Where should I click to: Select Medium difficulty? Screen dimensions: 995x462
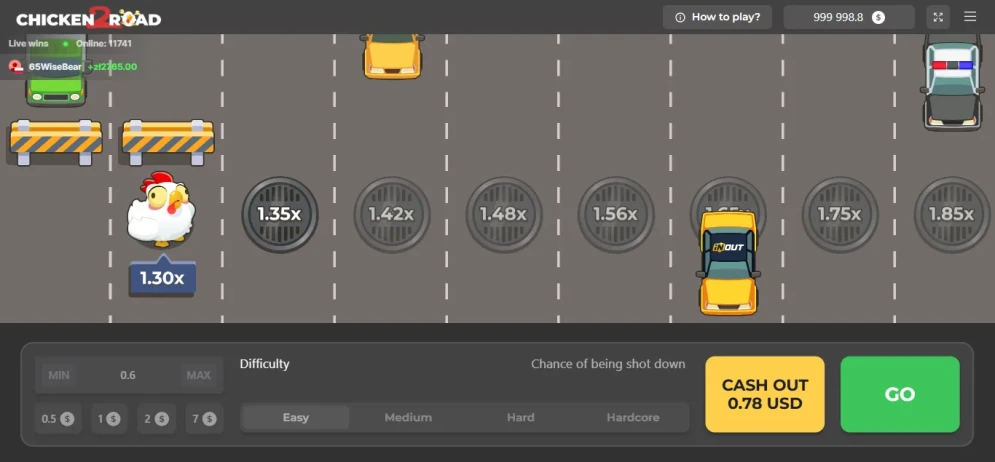(x=408, y=418)
